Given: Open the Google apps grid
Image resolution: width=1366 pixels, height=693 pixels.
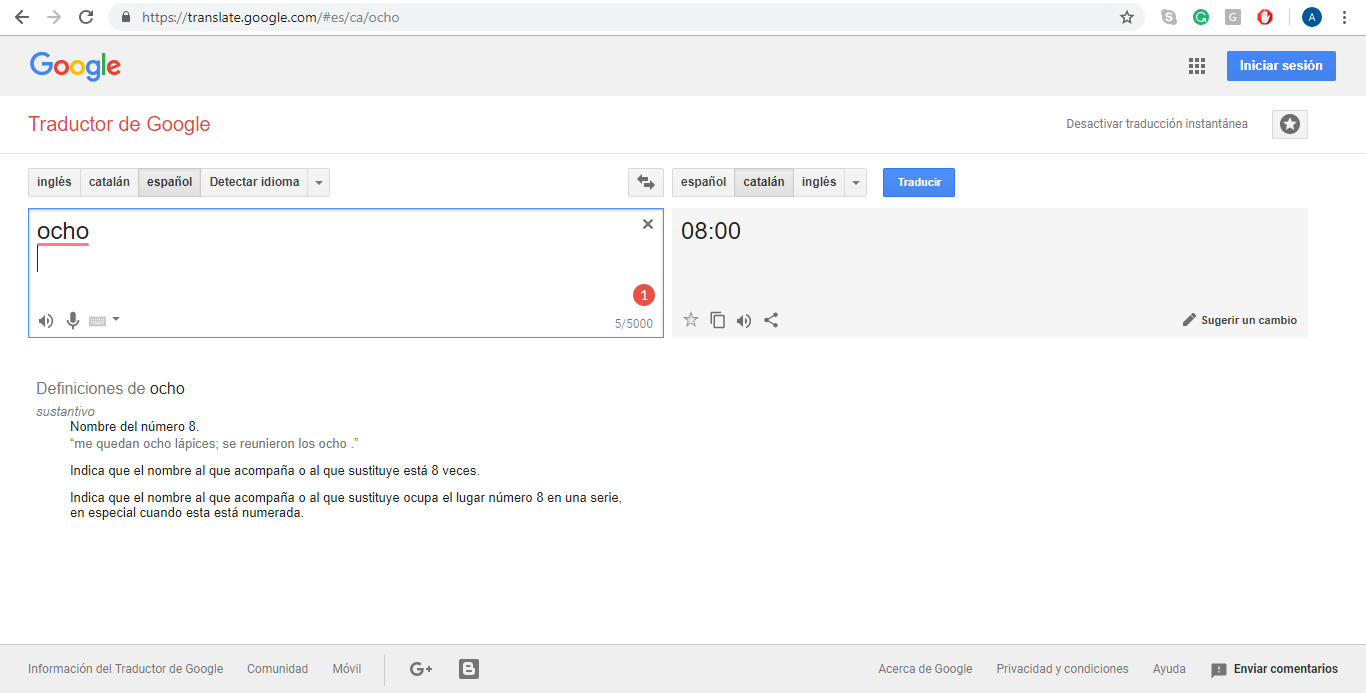Looking at the screenshot, I should 1196,66.
